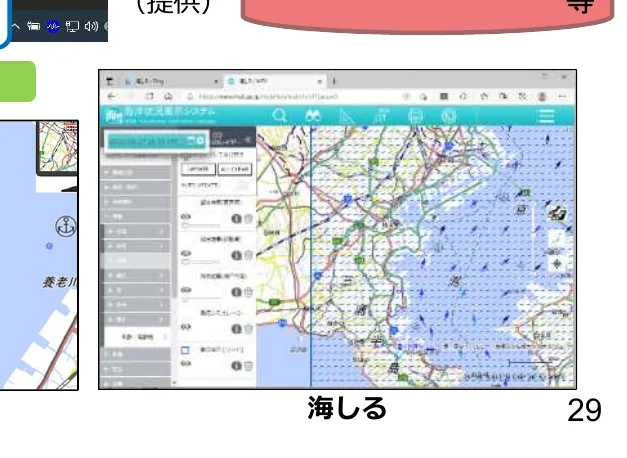Image resolution: width=627 pixels, height=458 pixels.
Task: Click the compass globe icon in teal header
Action: 449,116
